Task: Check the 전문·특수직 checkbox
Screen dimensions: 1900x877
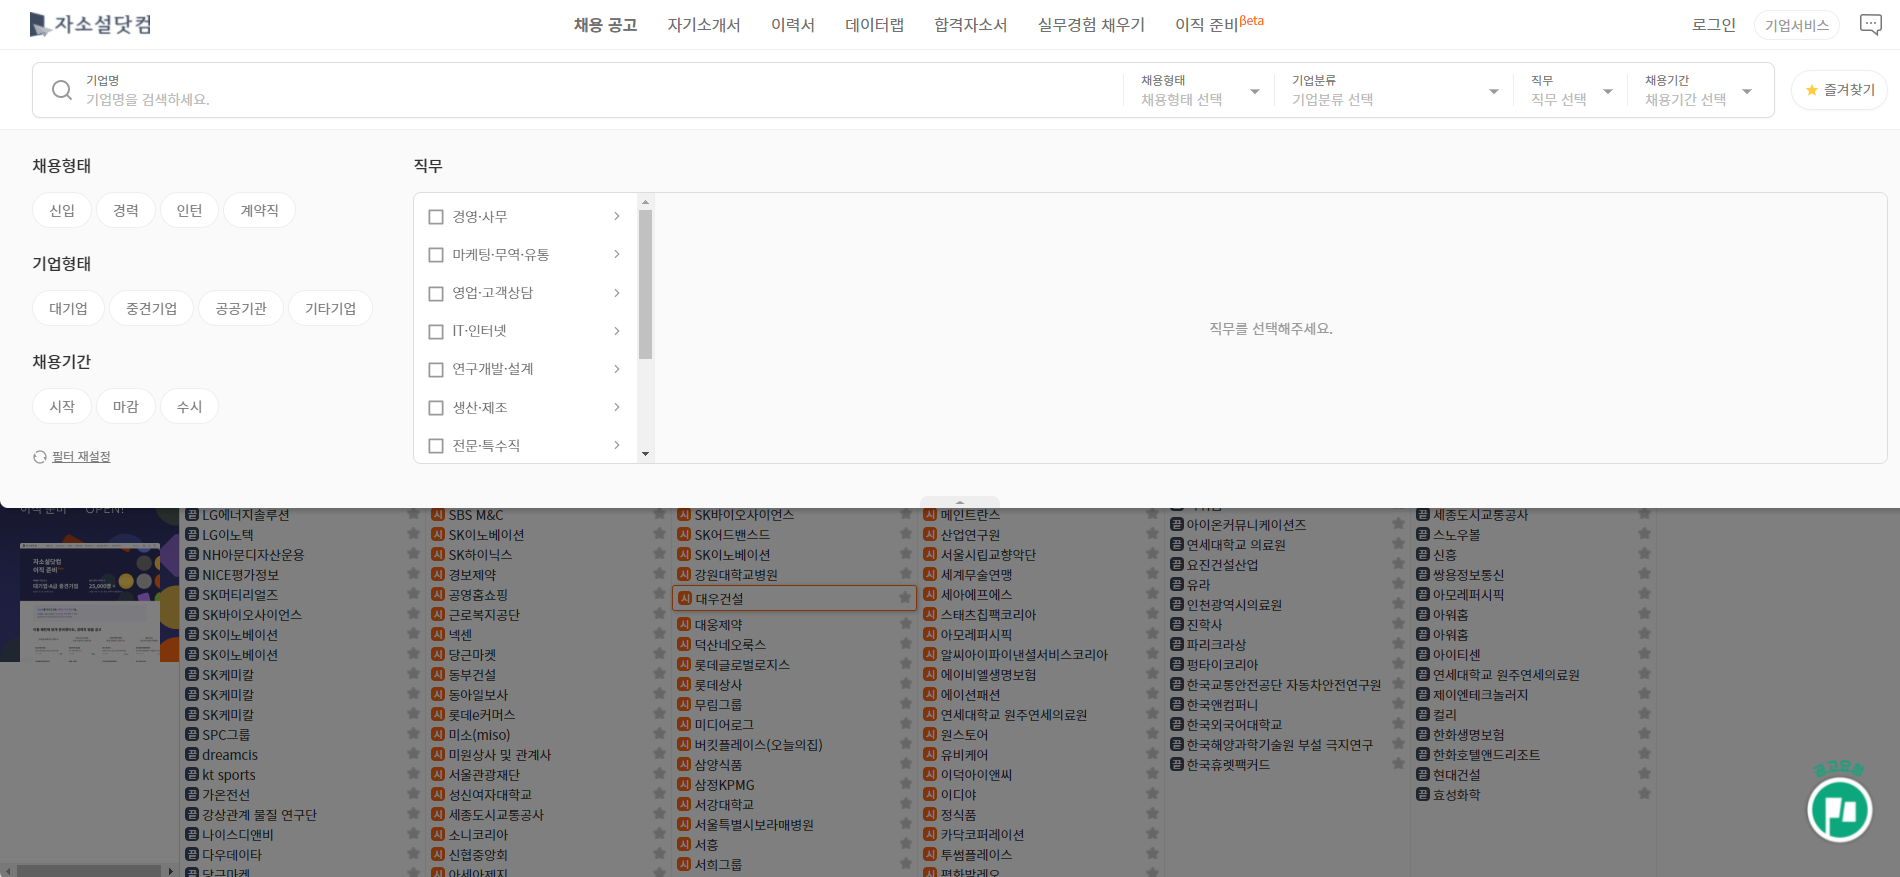Action: (x=436, y=446)
